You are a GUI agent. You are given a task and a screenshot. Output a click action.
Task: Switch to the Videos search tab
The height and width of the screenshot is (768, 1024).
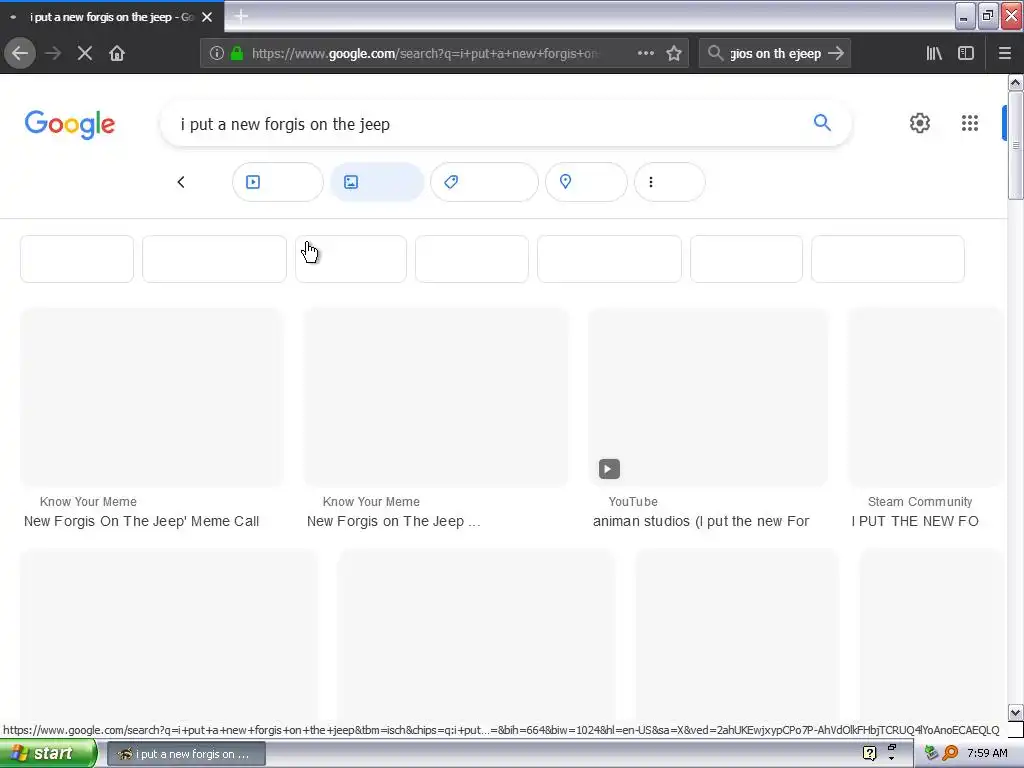pyautogui.click(x=278, y=182)
